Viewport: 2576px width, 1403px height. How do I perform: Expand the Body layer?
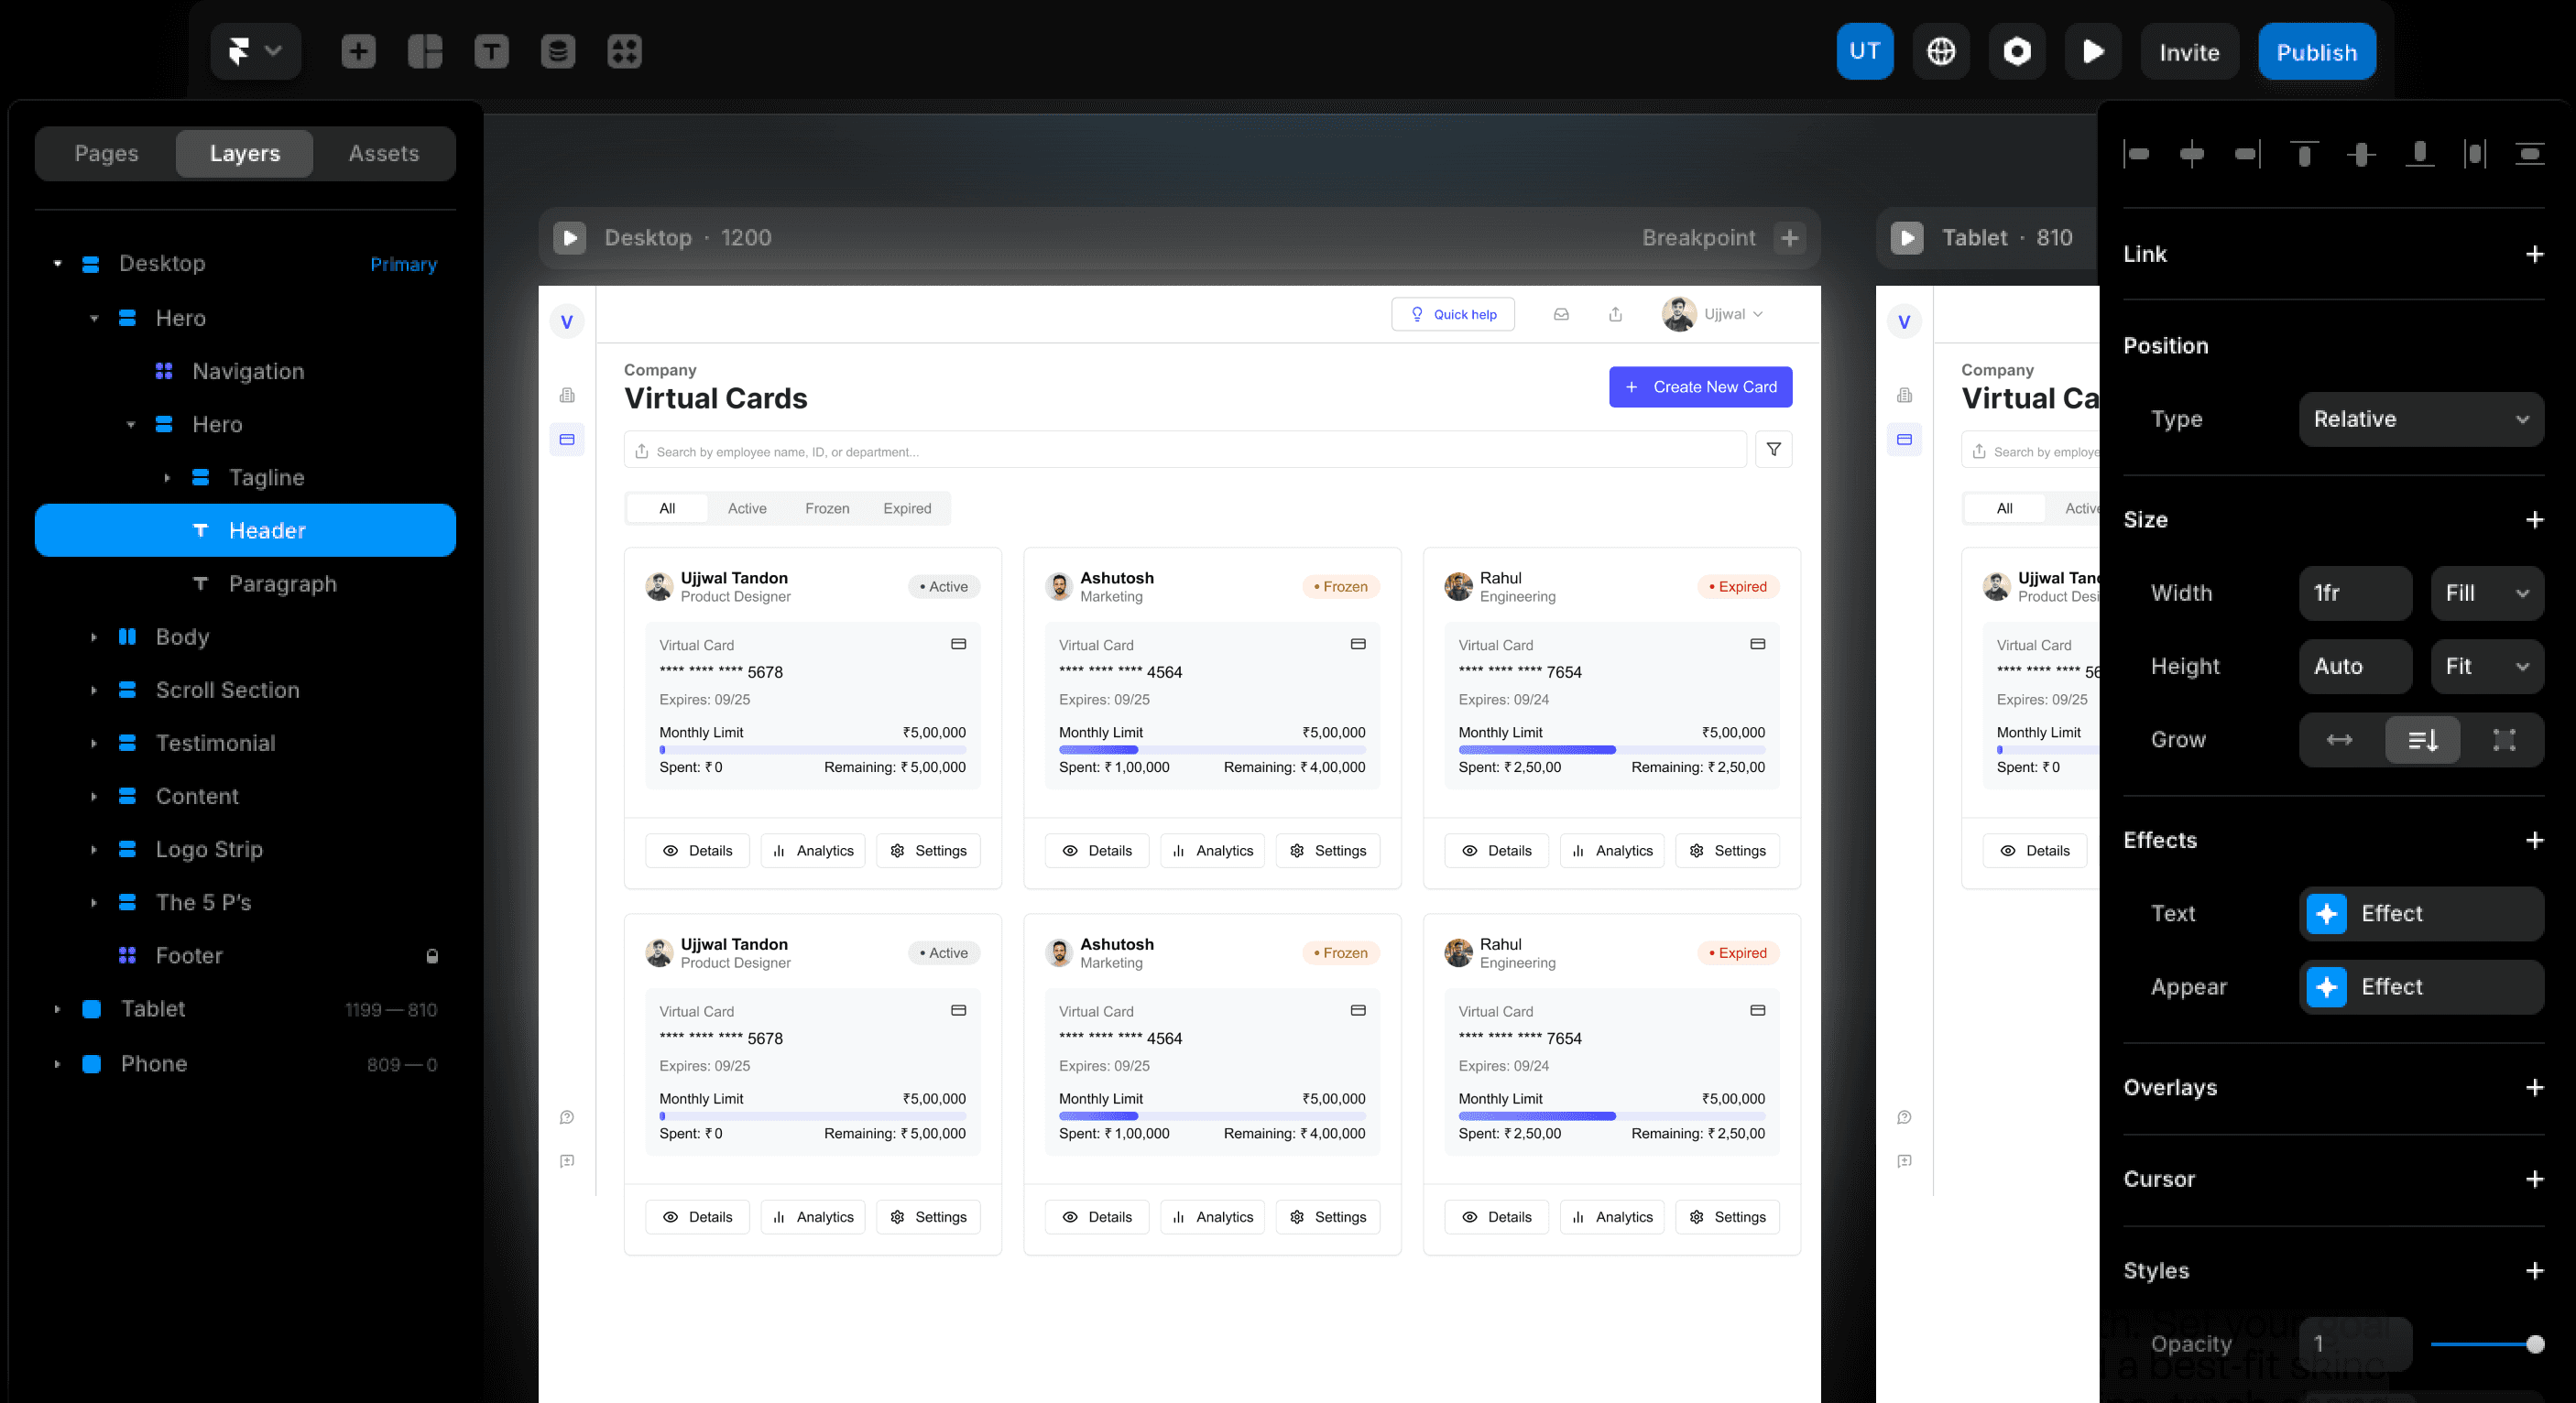pos(94,637)
